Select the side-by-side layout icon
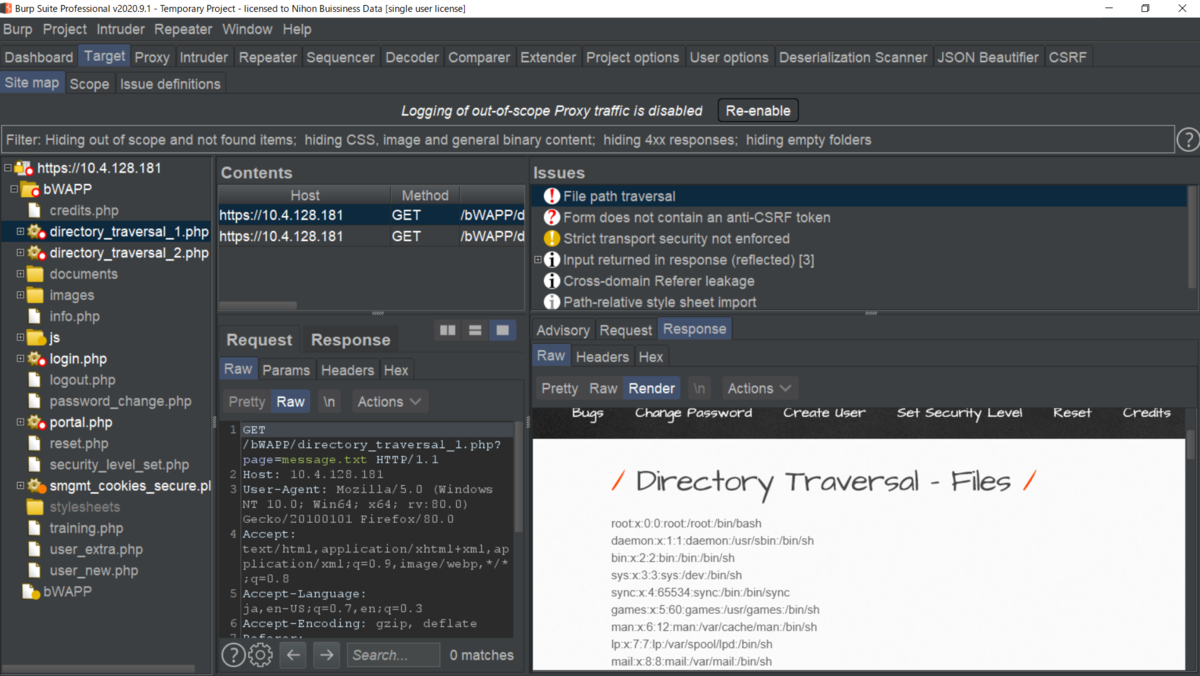This screenshot has height=676, width=1200. [447, 330]
